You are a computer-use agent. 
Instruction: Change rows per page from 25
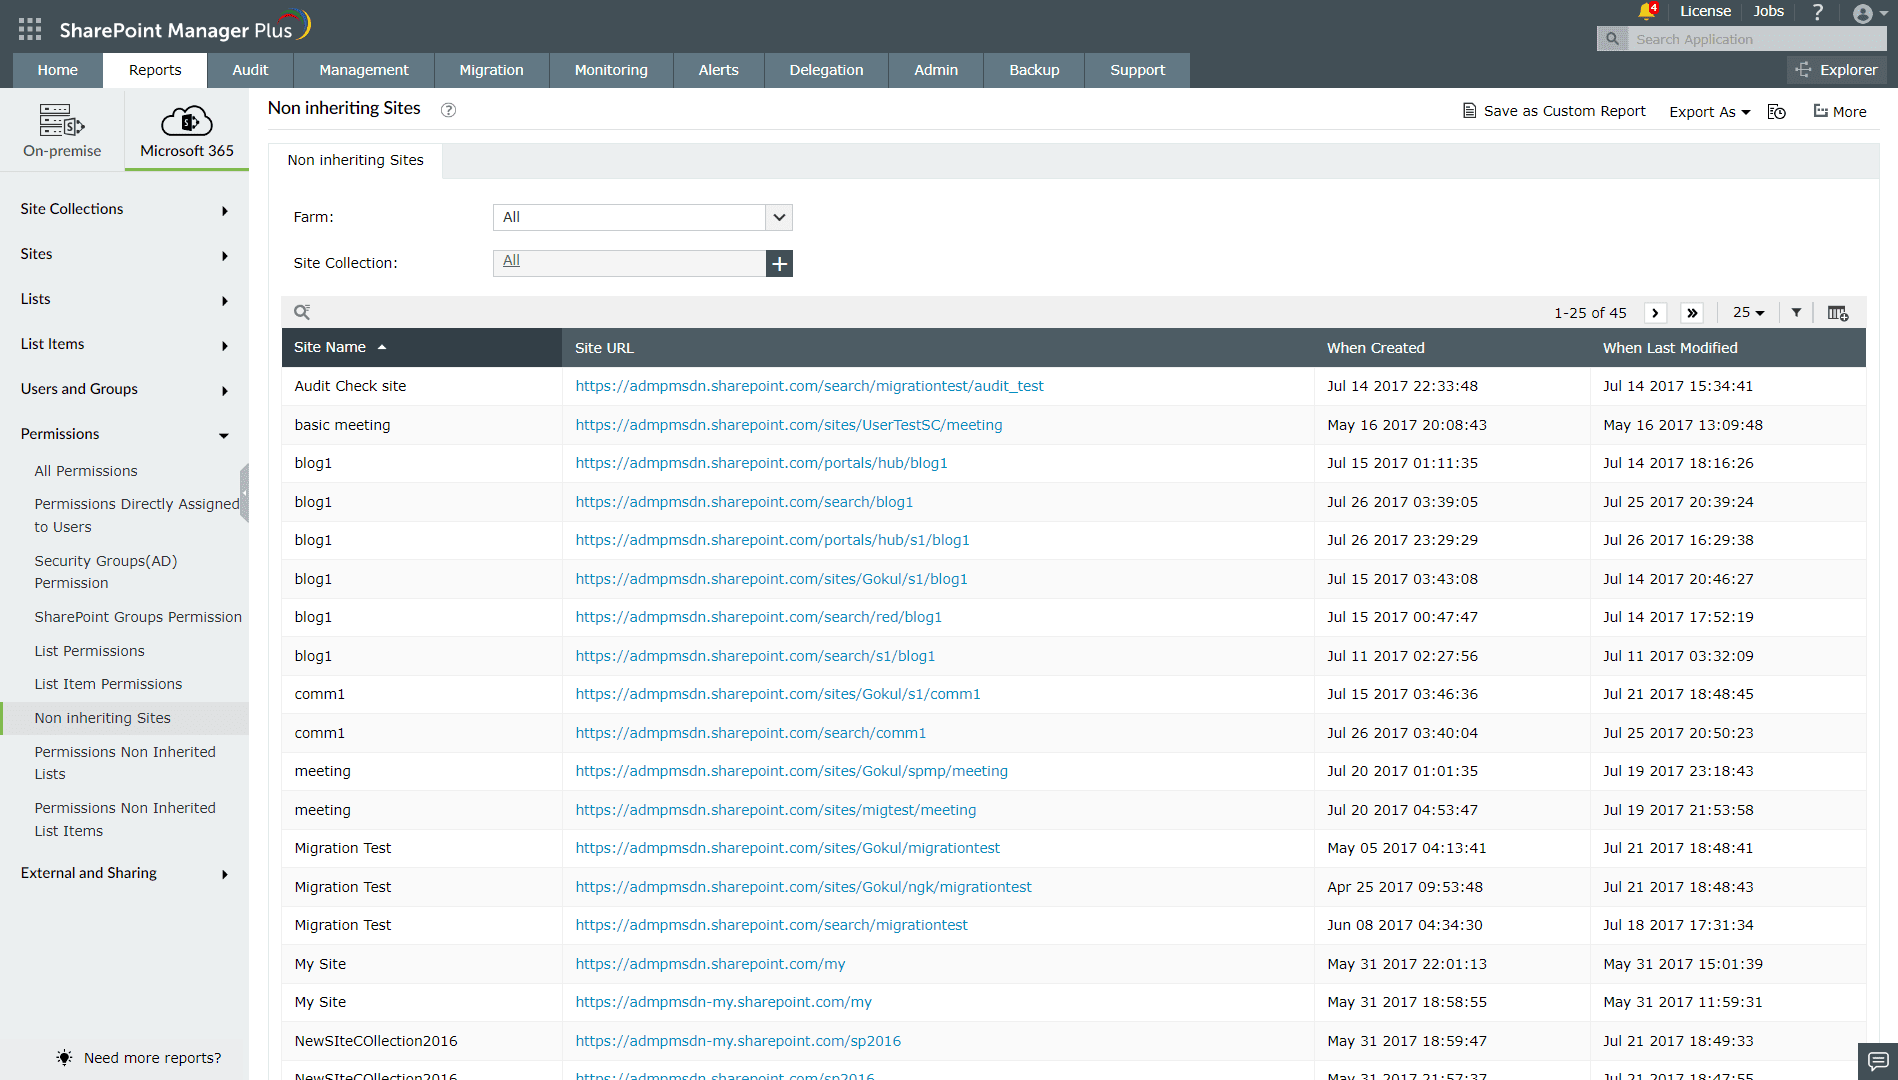pyautogui.click(x=1748, y=313)
